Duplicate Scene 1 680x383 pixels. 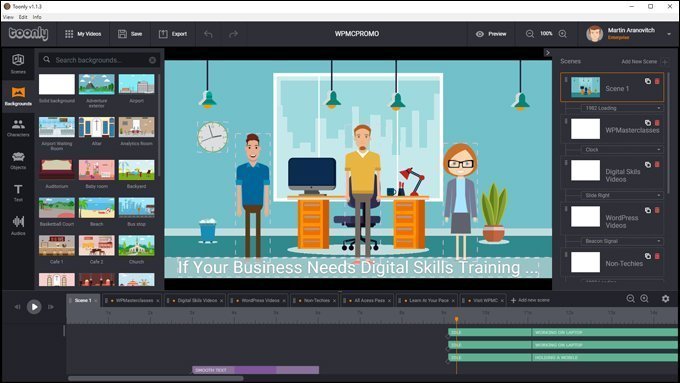tap(647, 81)
